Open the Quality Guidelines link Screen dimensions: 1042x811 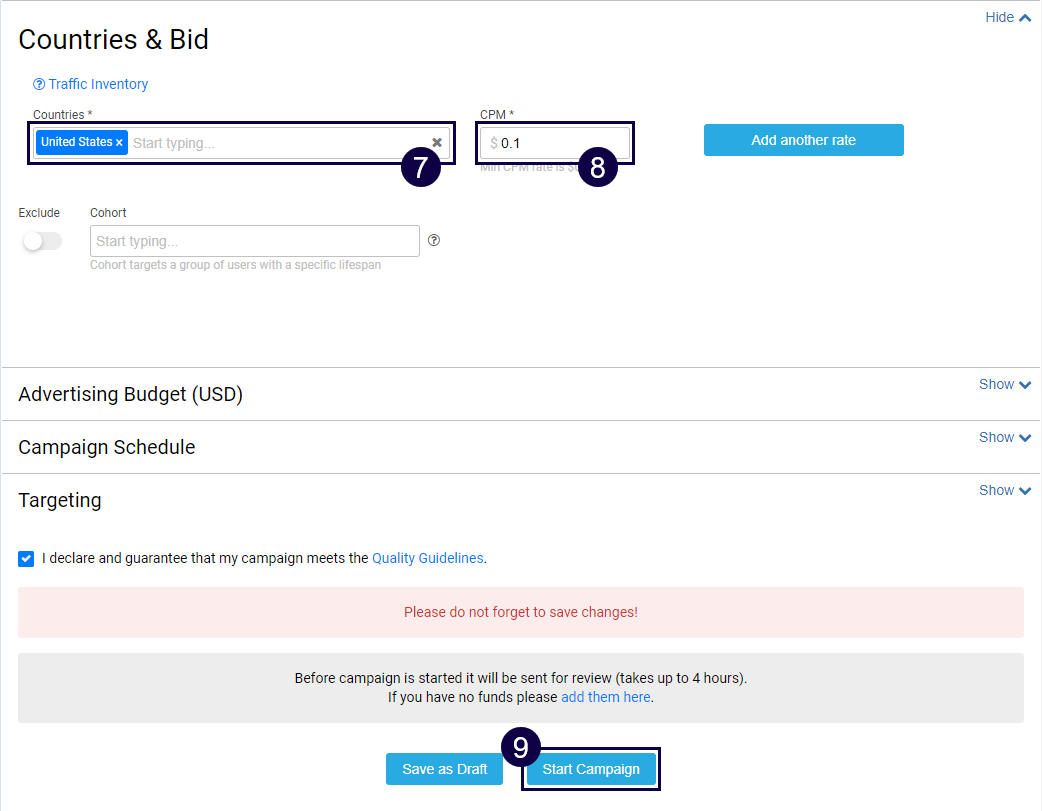tap(427, 558)
